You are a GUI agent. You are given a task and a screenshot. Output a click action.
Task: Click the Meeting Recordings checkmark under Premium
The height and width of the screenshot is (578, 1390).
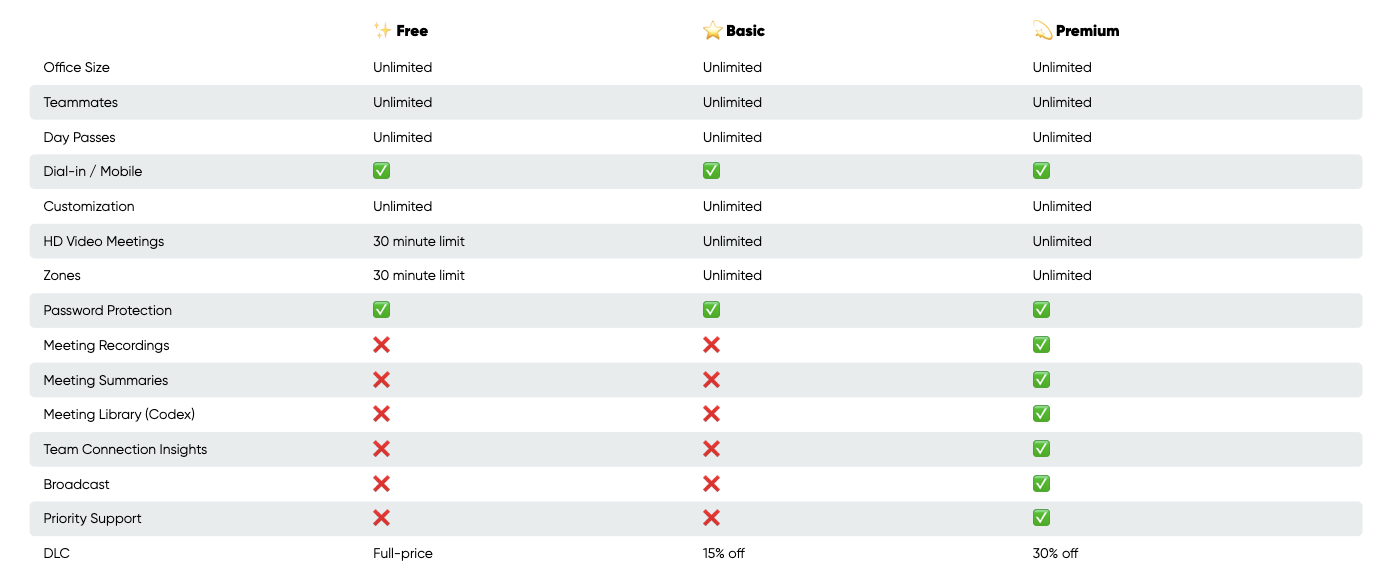[1041, 345]
